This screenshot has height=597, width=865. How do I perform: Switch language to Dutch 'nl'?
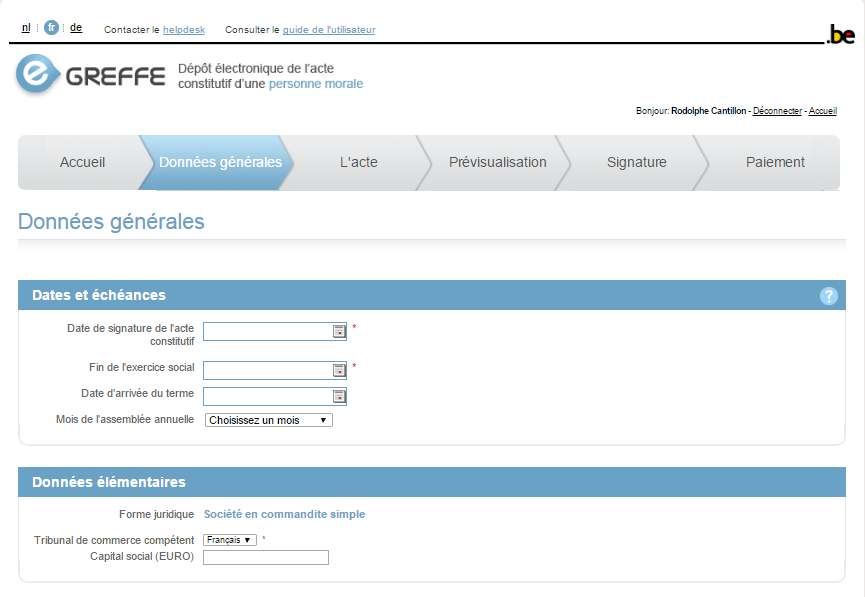click(x=26, y=28)
